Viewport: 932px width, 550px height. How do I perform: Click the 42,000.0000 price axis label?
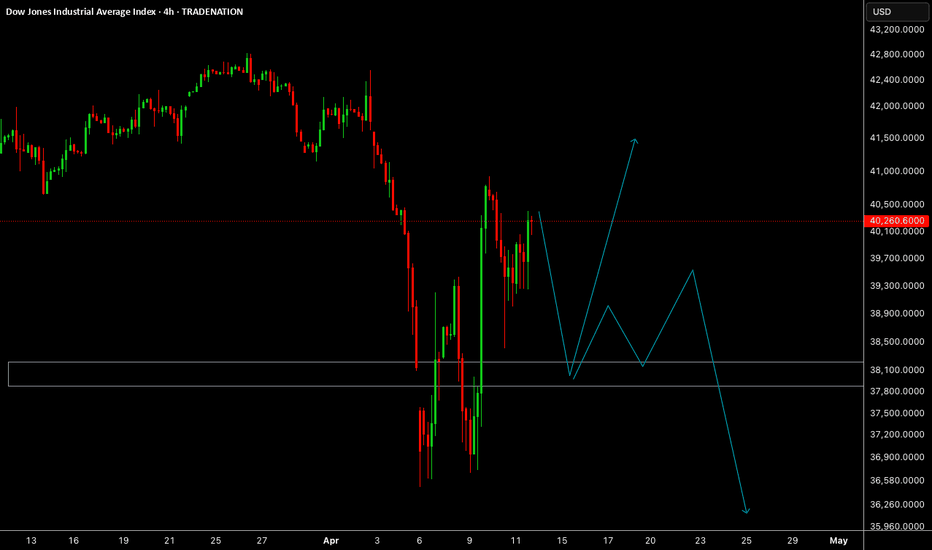(897, 106)
